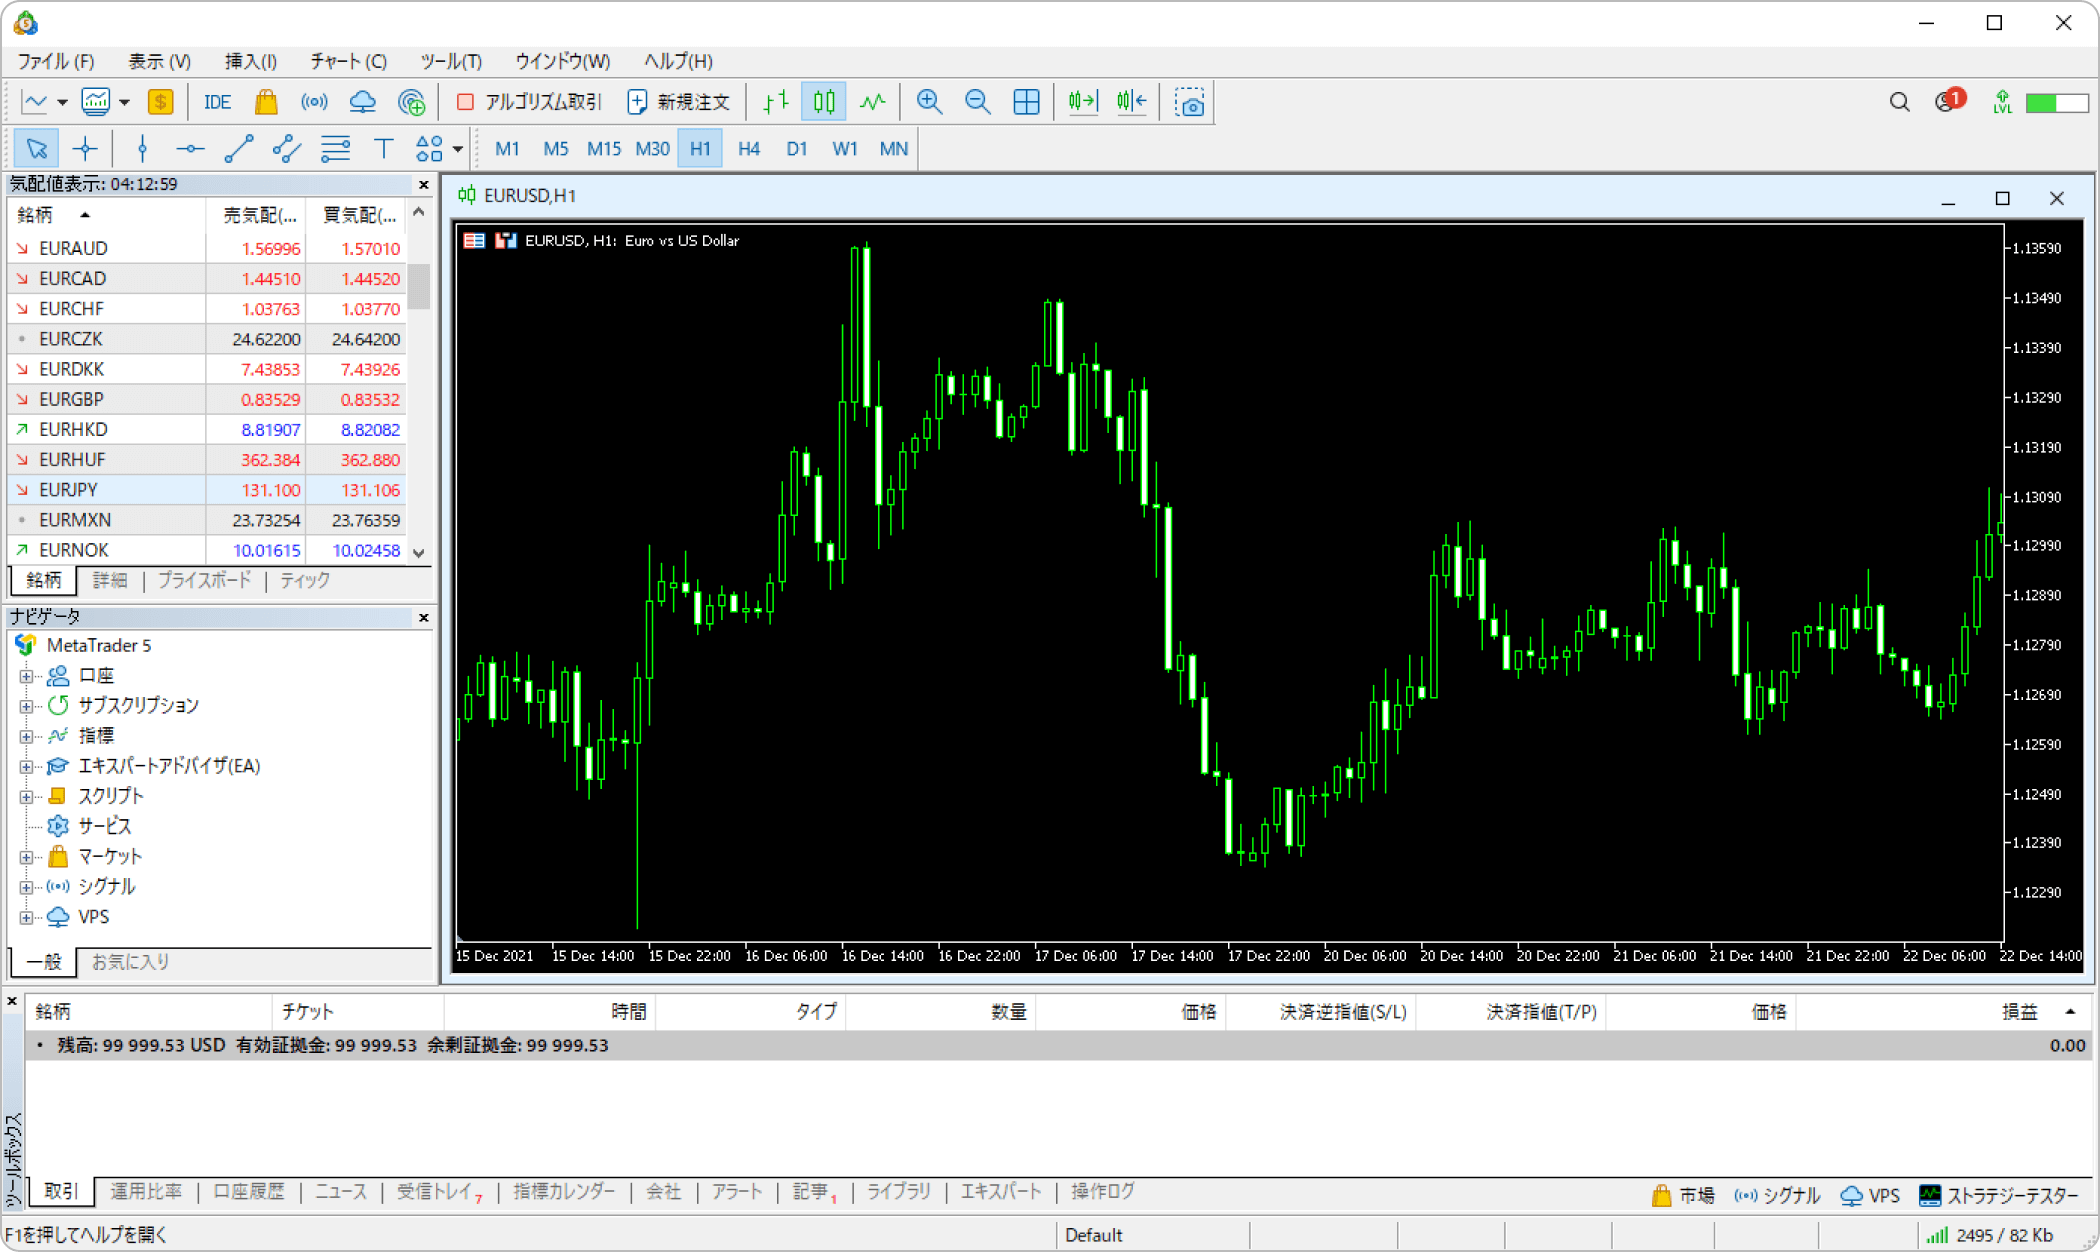Close the market watch panel
Screen dimensions: 2100x1252
coord(424,185)
